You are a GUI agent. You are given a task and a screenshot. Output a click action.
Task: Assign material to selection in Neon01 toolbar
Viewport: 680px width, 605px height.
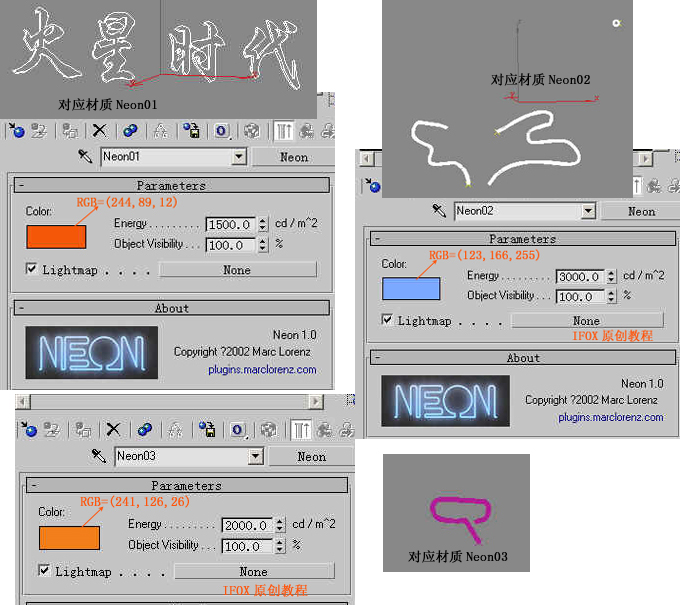click(70, 131)
